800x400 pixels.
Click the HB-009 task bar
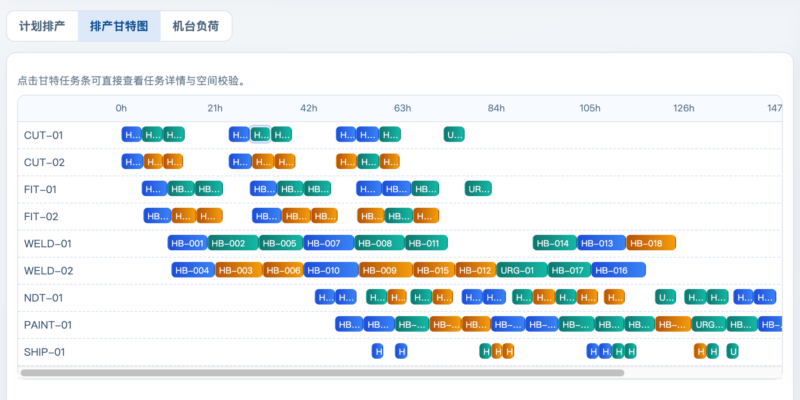tap(385, 270)
